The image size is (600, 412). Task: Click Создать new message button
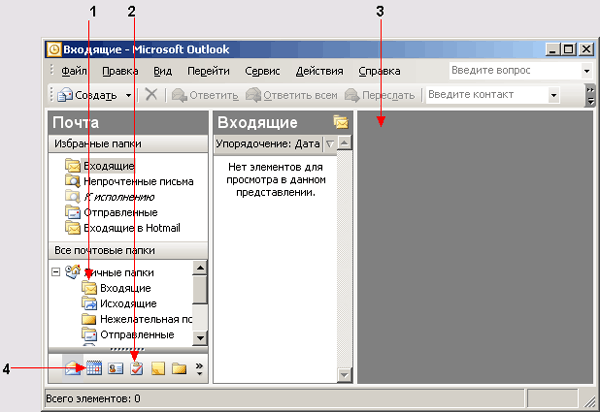click(87, 95)
